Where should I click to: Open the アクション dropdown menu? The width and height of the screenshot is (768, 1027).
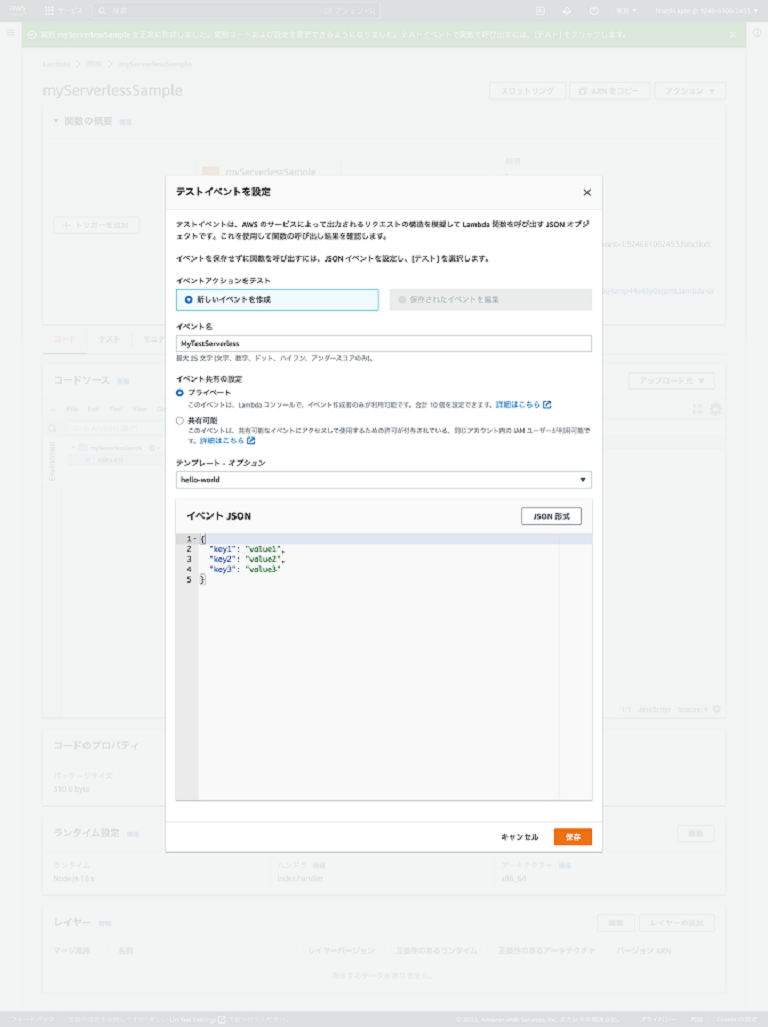click(x=690, y=91)
